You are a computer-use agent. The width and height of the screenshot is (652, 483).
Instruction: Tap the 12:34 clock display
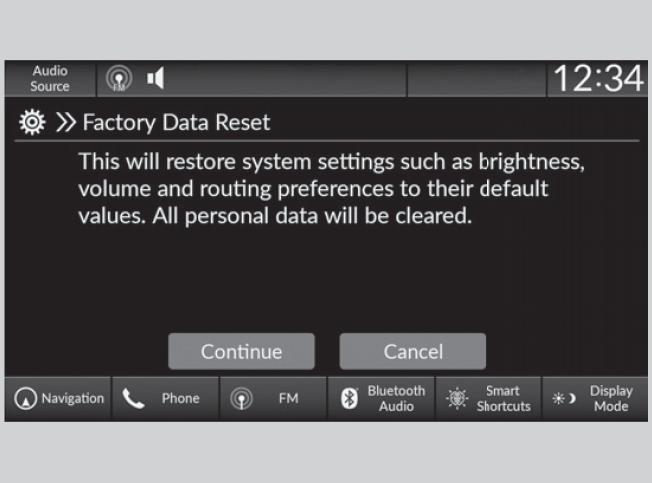point(600,79)
